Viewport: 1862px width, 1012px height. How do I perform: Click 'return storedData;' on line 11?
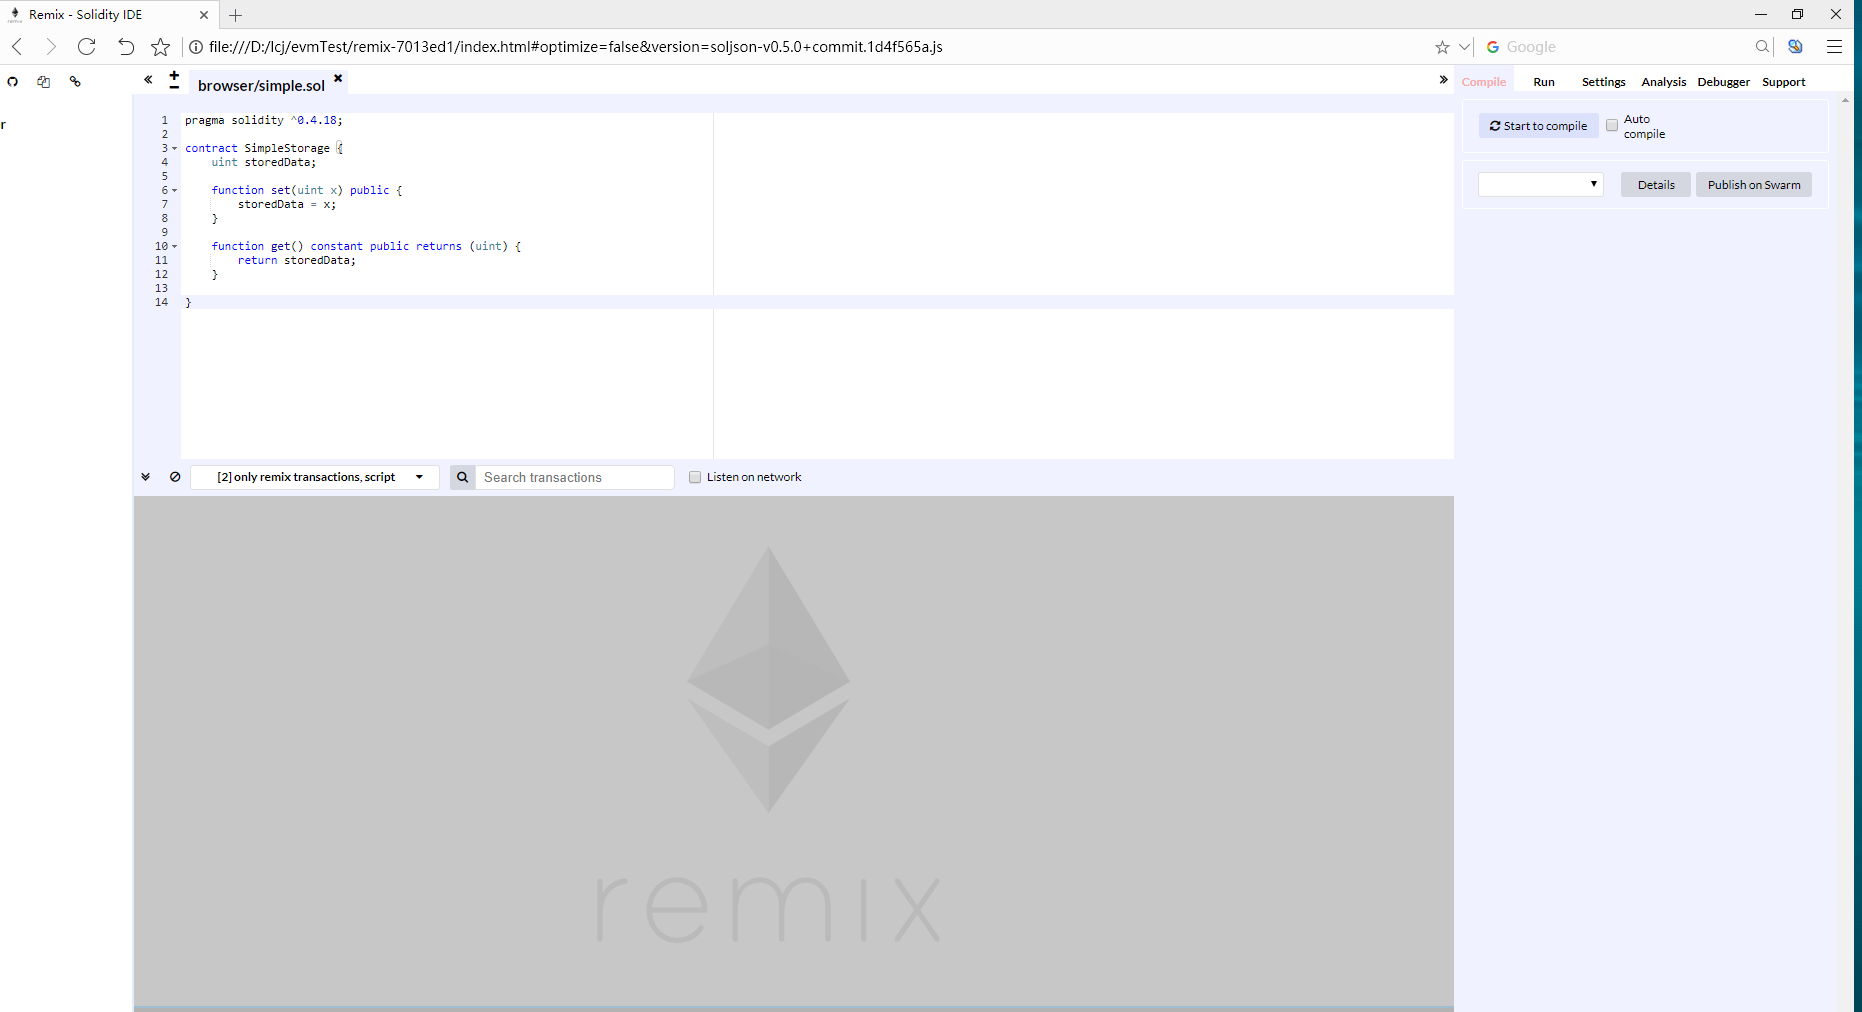click(x=297, y=260)
